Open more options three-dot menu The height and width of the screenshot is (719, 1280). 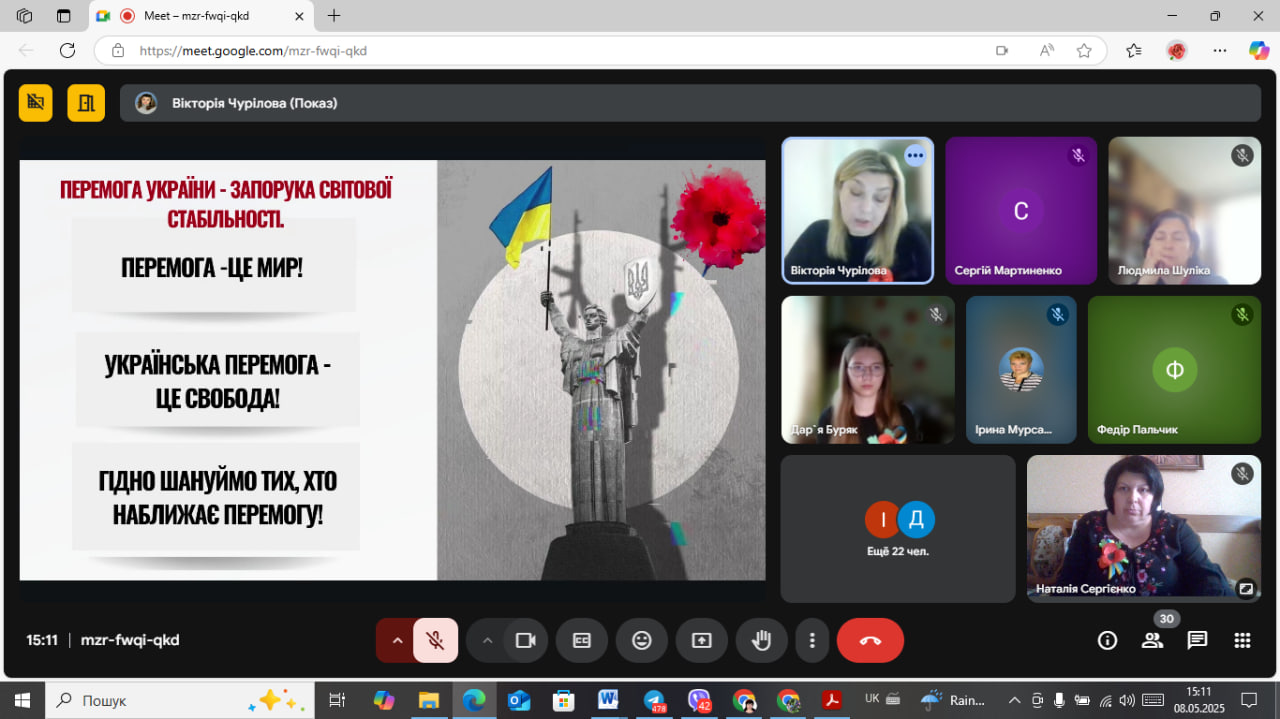pos(813,641)
